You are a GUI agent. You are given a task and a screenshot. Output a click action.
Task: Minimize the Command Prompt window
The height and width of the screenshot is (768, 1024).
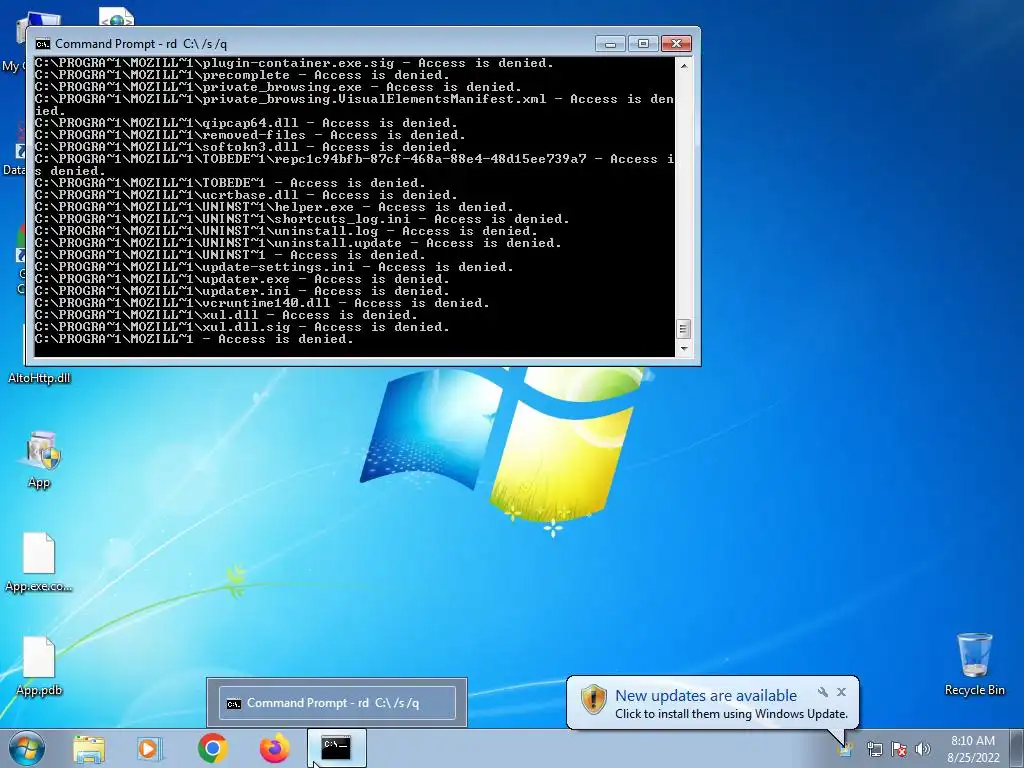(x=610, y=44)
